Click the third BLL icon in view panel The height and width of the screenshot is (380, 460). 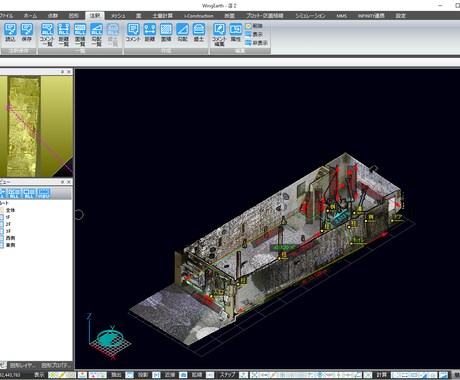(29, 193)
